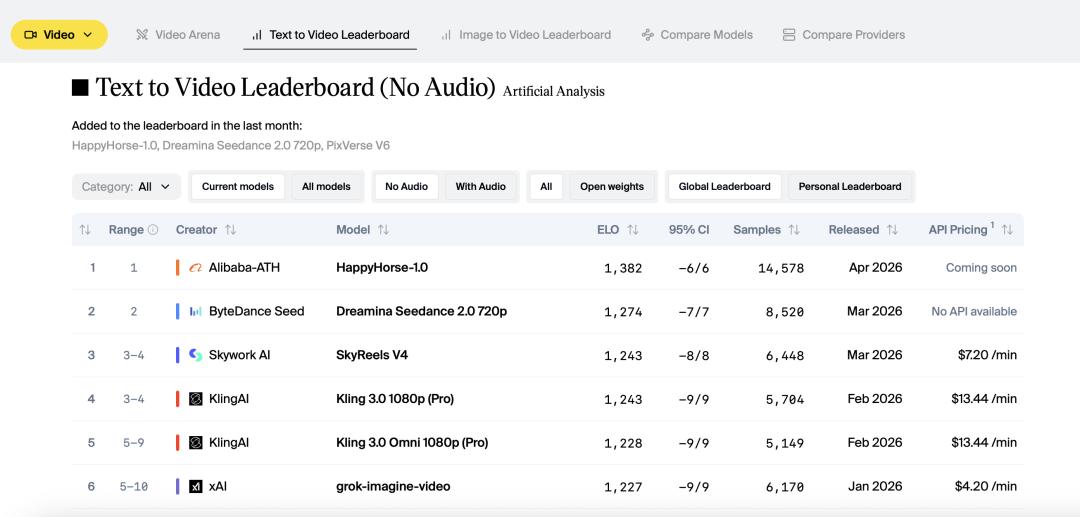Sort by Released date arrows
Viewport: 1080px width, 517px height.
click(892, 230)
